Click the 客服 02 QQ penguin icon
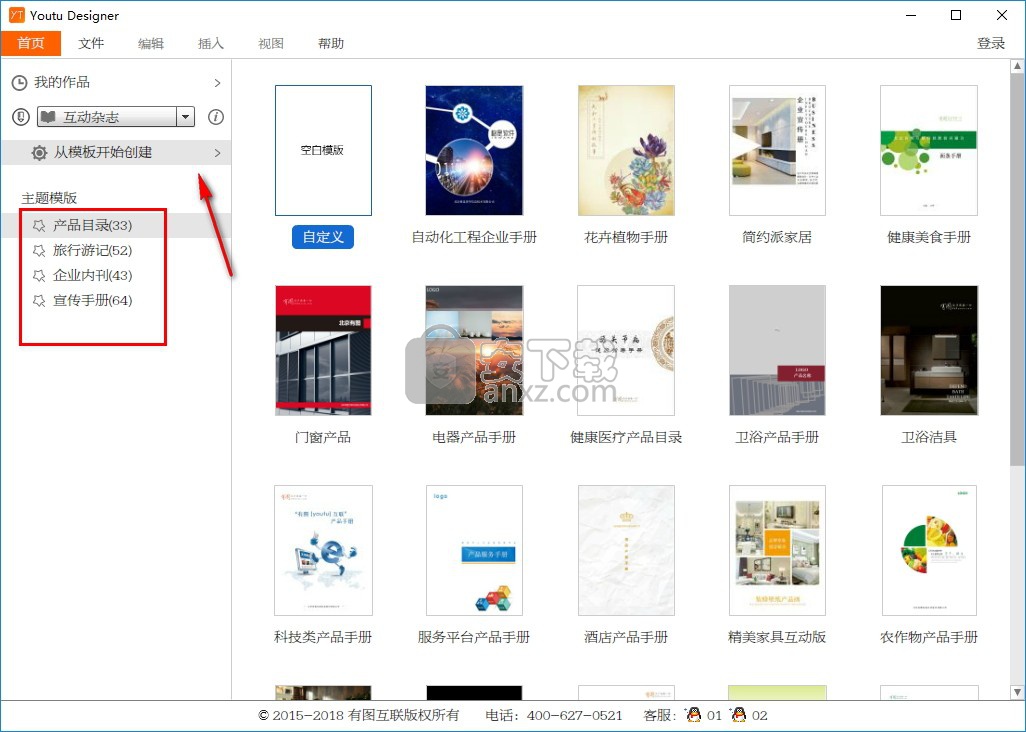The image size is (1026, 732). (739, 714)
